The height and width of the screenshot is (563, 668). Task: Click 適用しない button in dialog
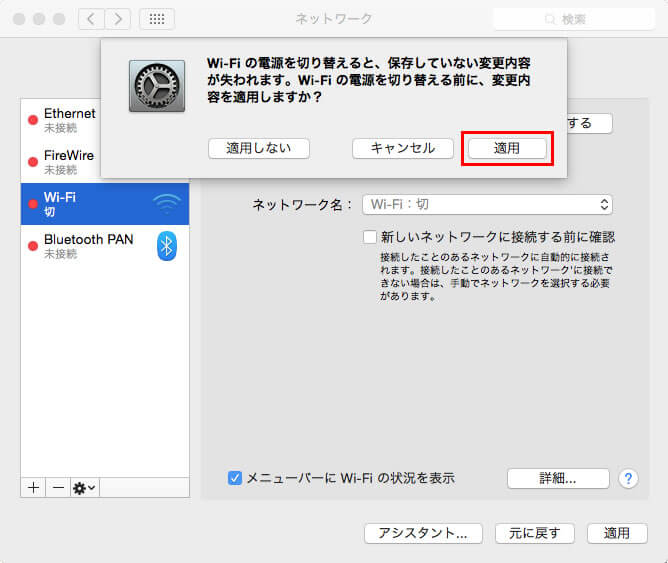tap(259, 148)
